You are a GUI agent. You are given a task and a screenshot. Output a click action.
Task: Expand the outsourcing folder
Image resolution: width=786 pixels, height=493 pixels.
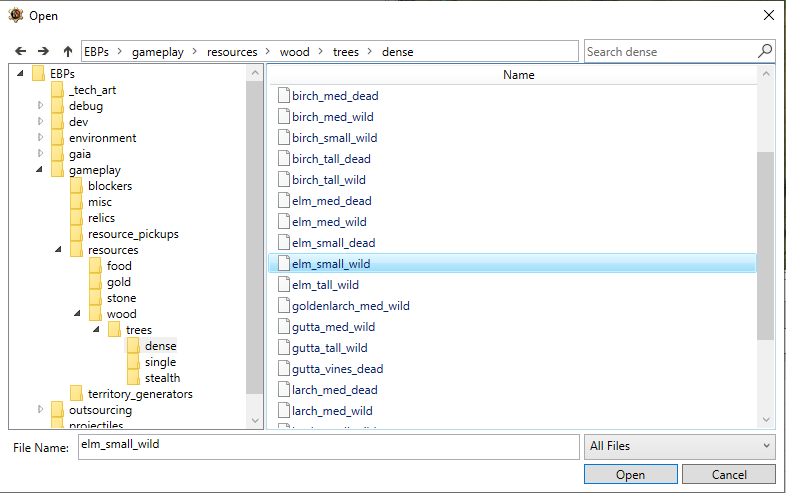(41, 409)
